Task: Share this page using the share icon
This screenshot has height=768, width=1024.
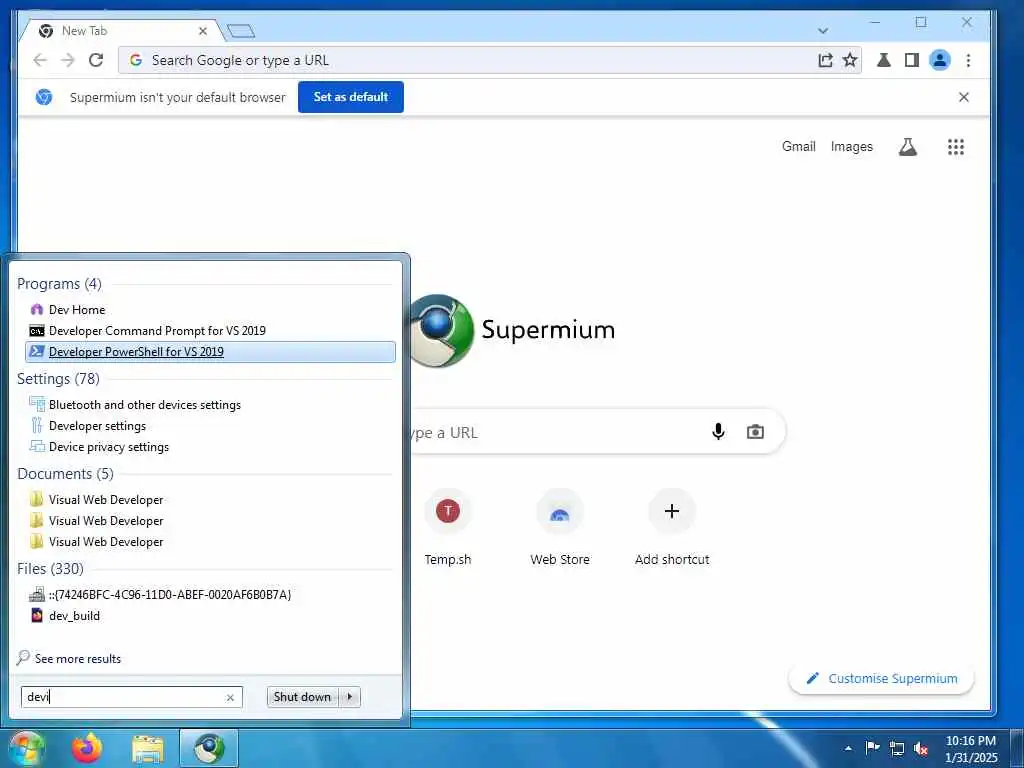Action: tap(825, 60)
